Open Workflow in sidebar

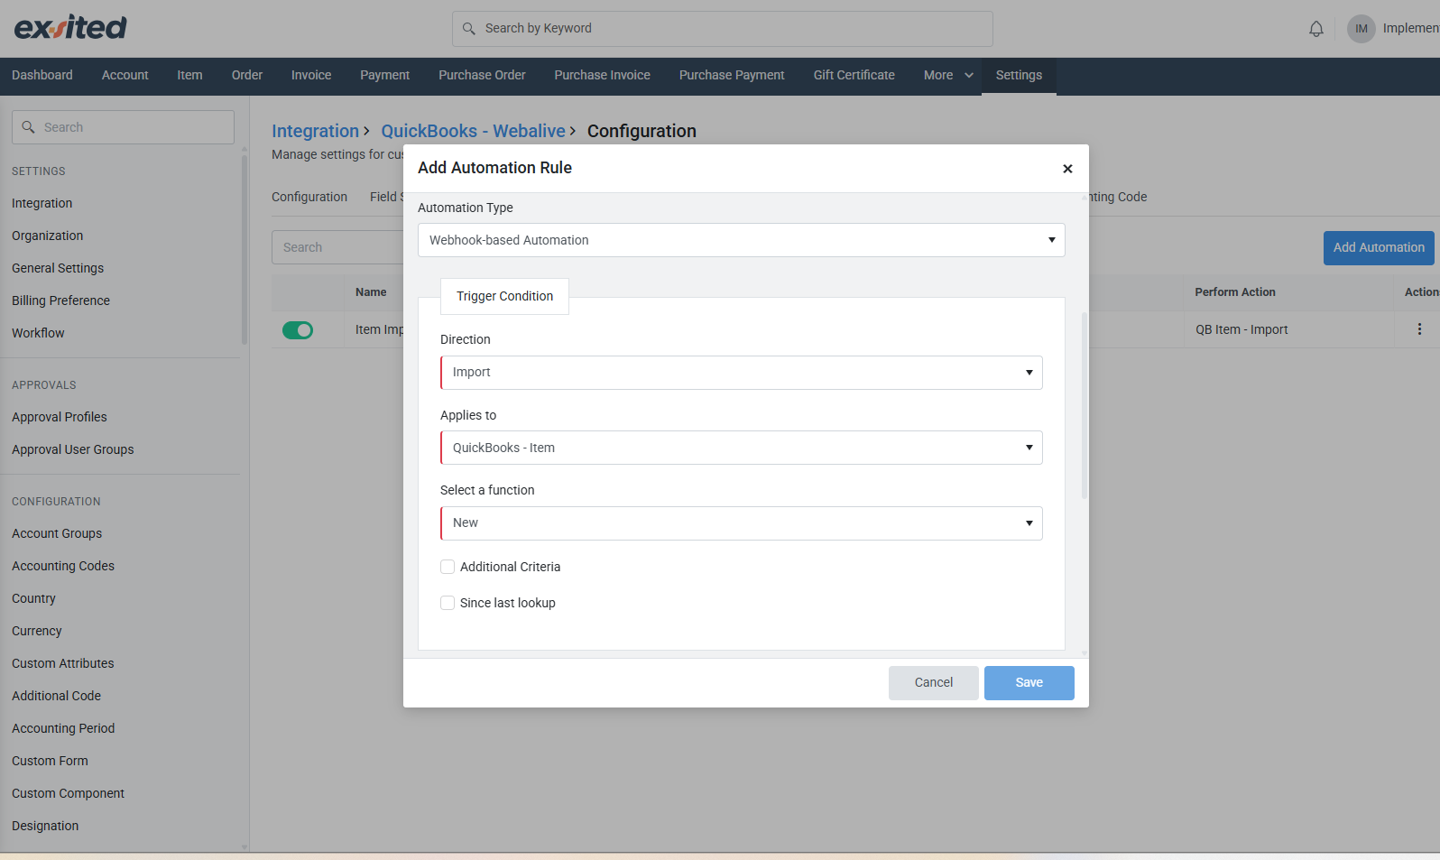click(38, 333)
